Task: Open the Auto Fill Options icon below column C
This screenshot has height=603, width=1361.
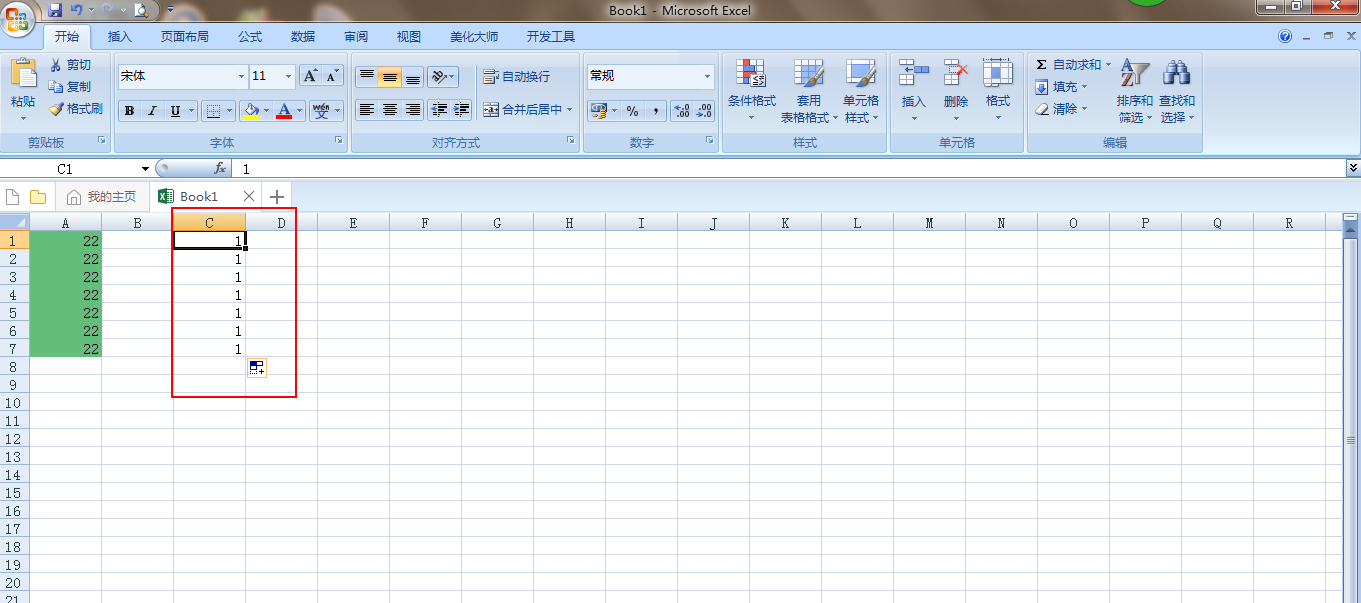Action: pyautogui.click(x=257, y=368)
